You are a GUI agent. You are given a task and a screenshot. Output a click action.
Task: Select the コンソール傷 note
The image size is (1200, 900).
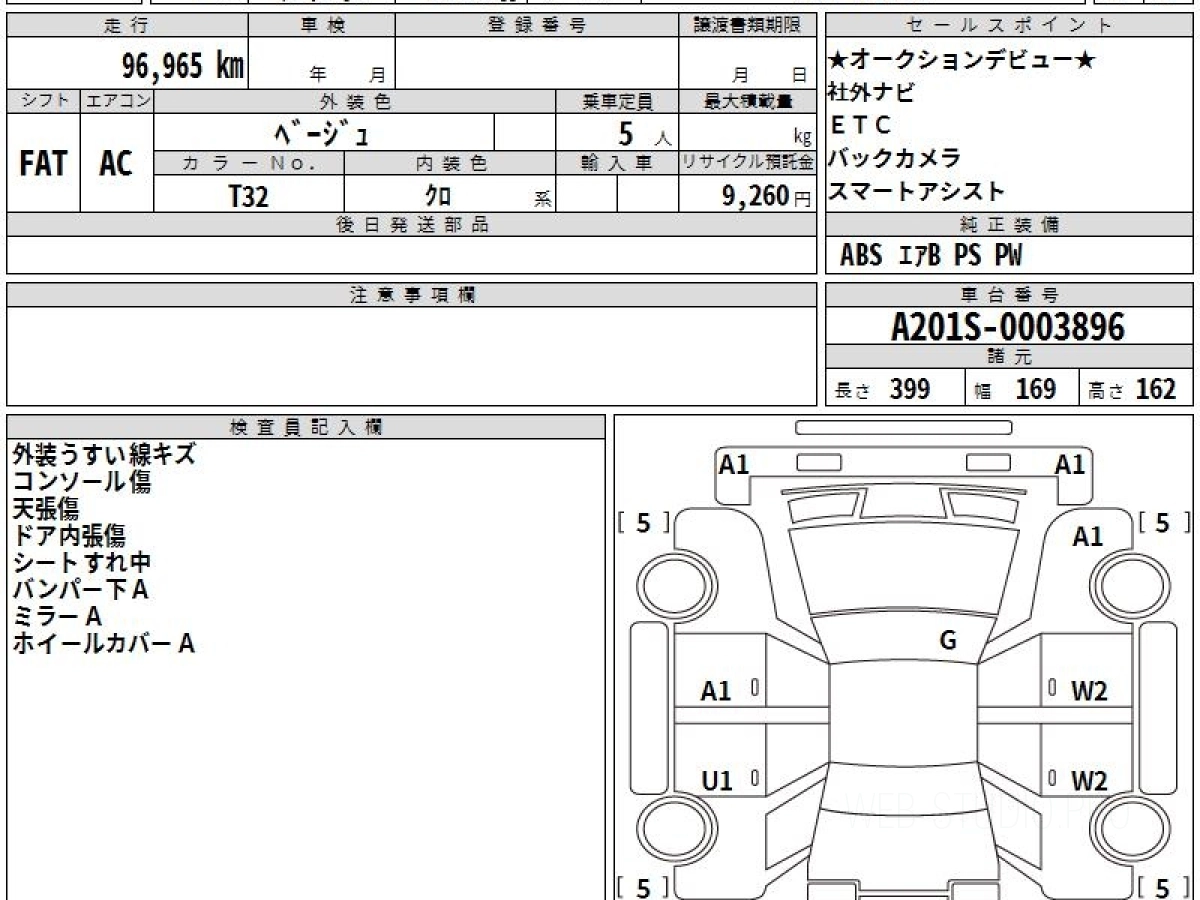pyautogui.click(x=82, y=482)
